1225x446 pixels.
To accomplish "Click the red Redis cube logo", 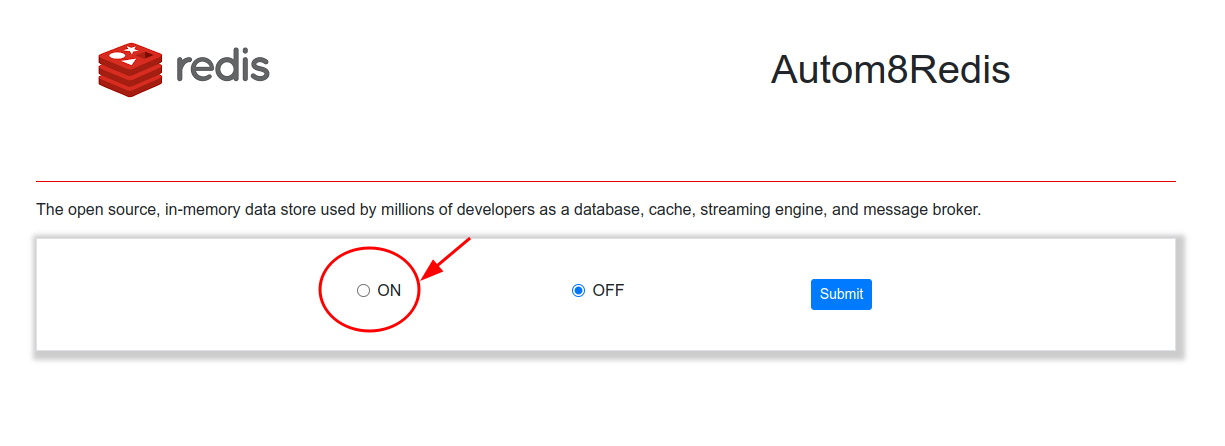I will 130,70.
